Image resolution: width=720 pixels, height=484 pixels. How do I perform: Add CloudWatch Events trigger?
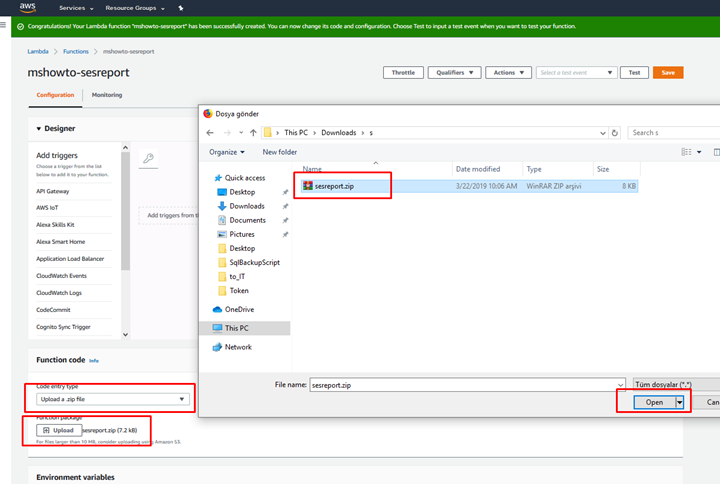[61, 276]
